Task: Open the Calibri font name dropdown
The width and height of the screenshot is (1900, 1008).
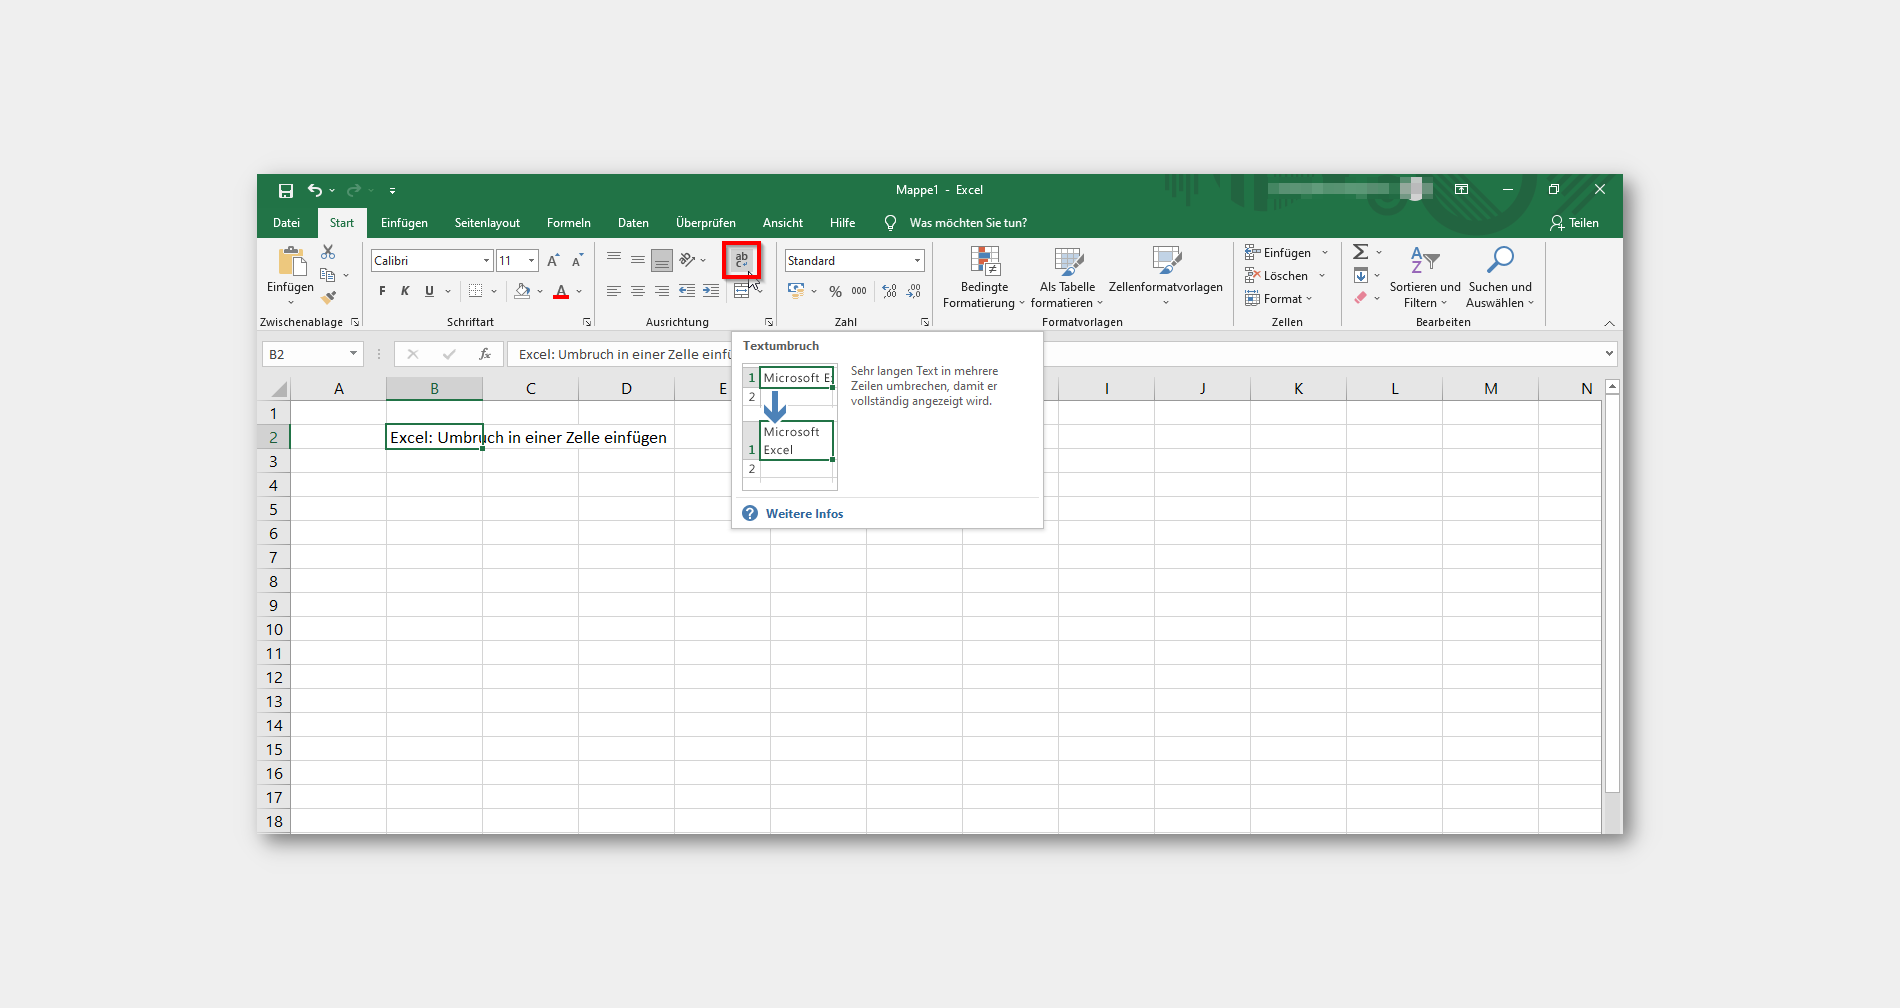Action: [x=486, y=261]
